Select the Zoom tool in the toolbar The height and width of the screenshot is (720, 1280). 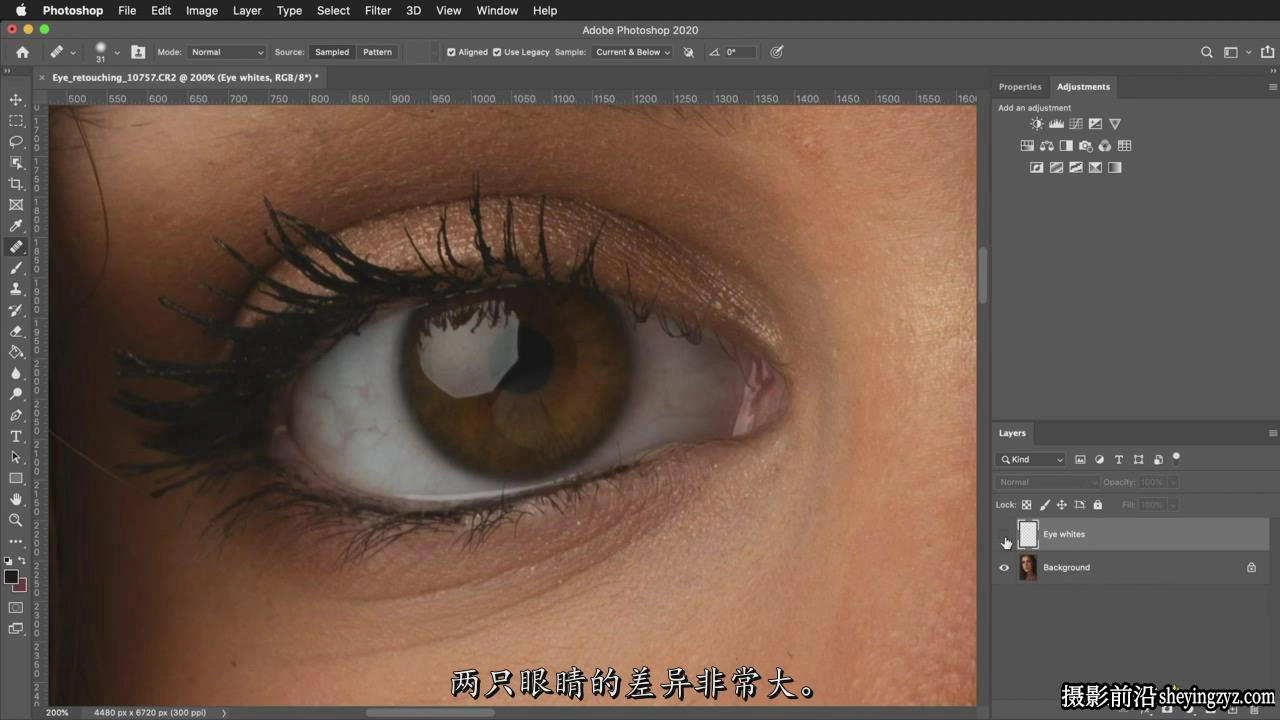pos(16,520)
